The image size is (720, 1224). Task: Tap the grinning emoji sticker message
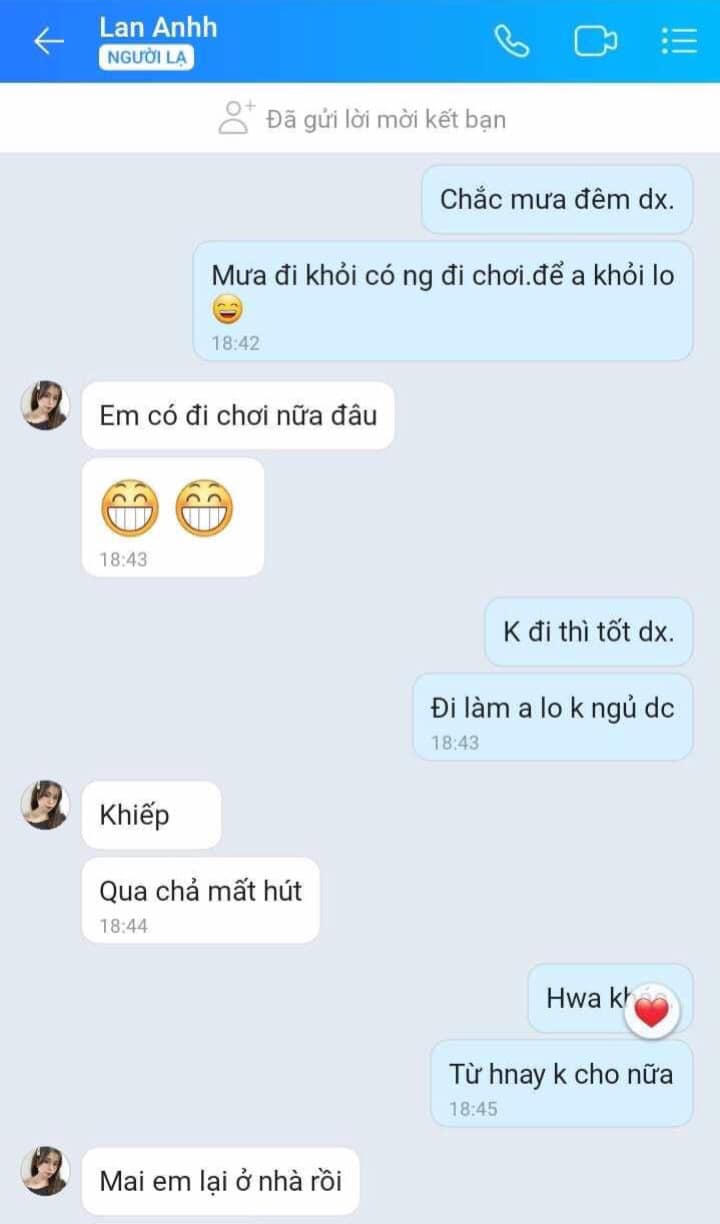(172, 514)
